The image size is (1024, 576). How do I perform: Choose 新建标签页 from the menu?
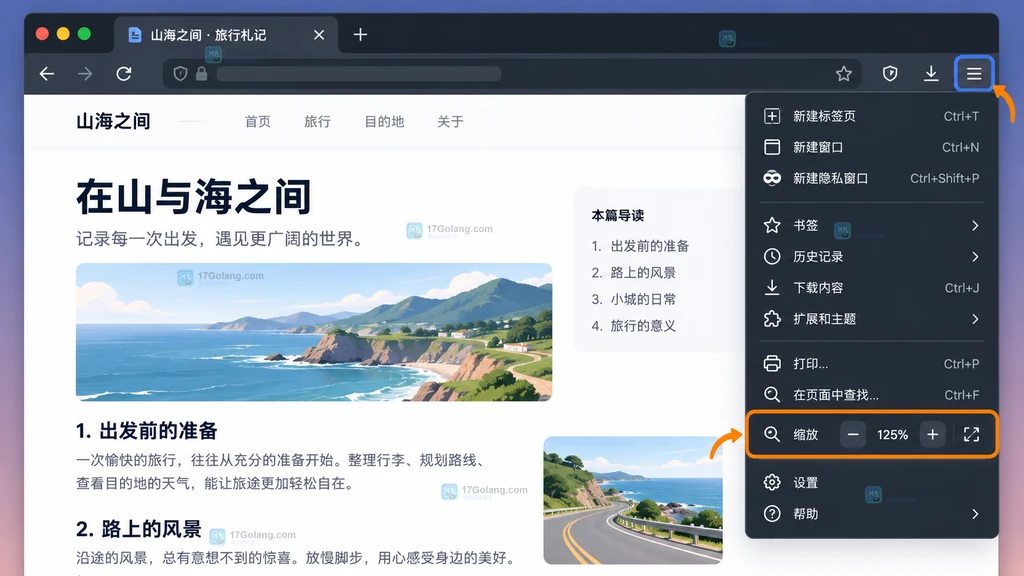coord(871,116)
